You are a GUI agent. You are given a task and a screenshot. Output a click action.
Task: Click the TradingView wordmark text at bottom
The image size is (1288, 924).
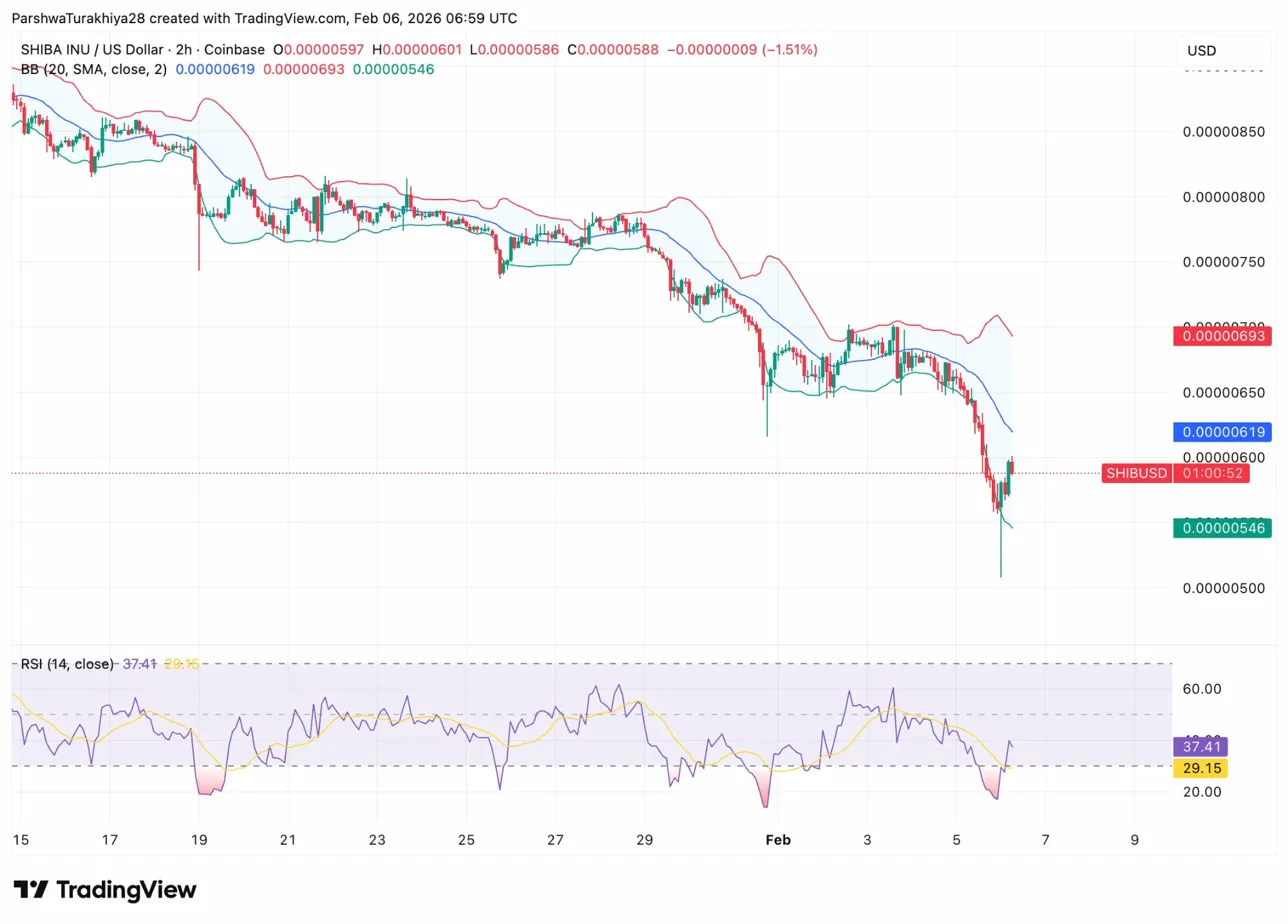(x=126, y=890)
